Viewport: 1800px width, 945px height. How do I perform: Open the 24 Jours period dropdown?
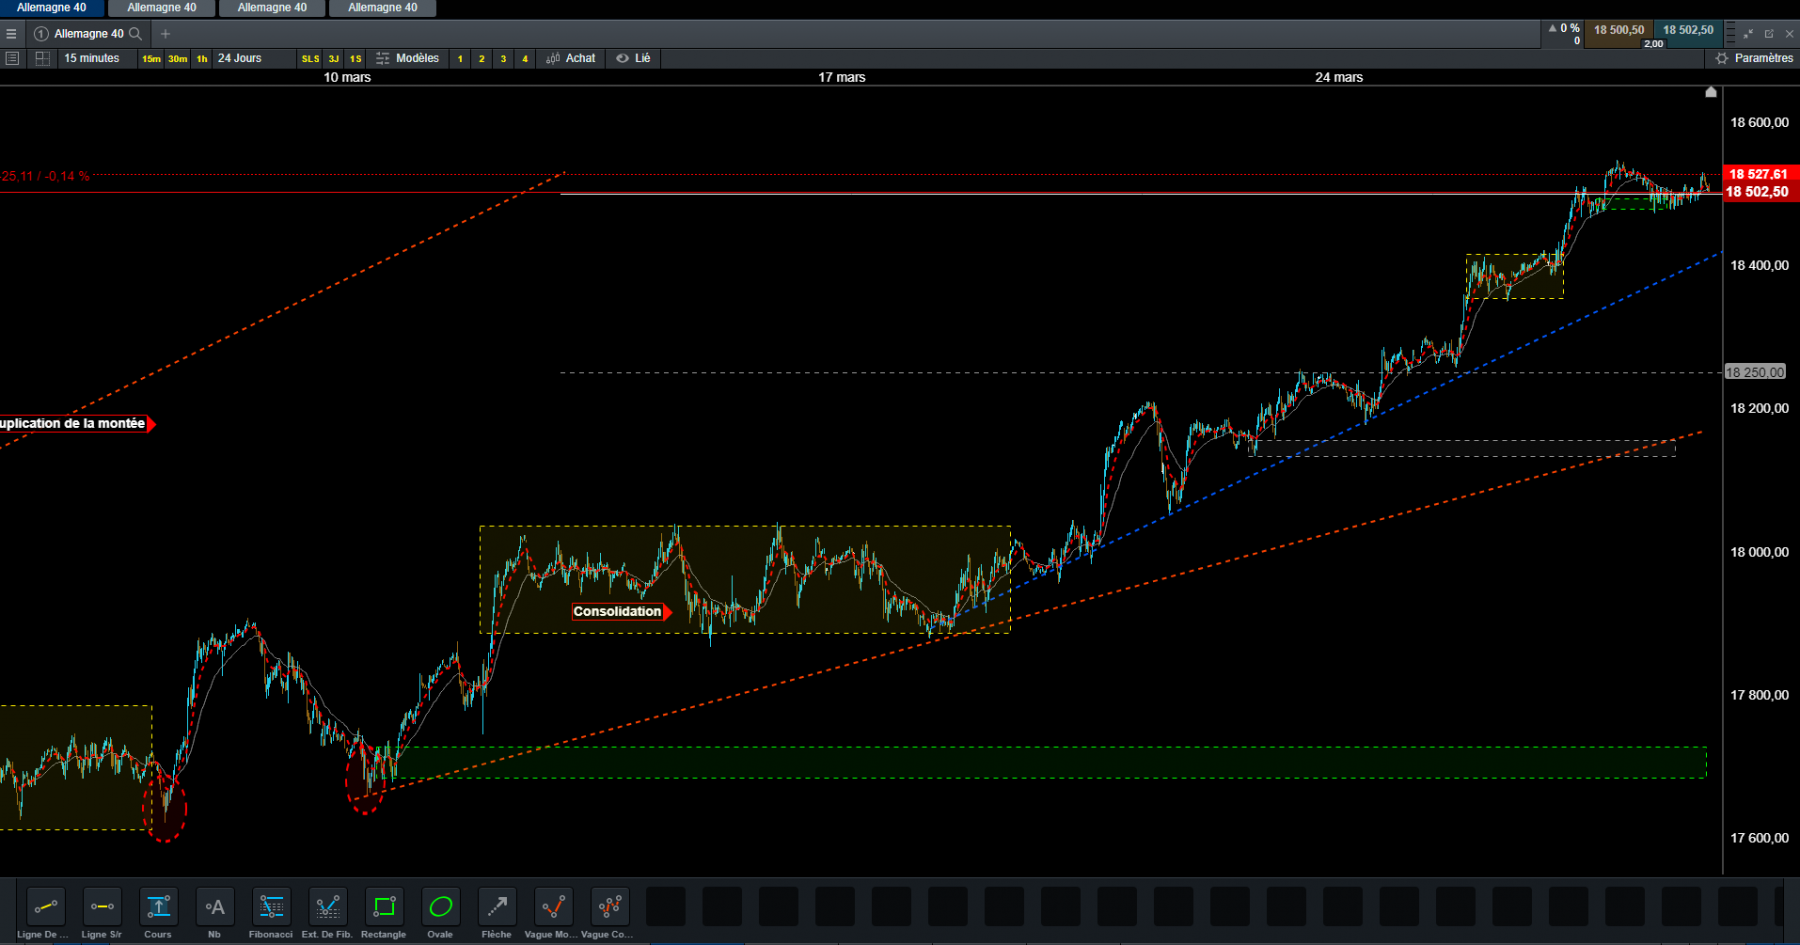tap(240, 58)
